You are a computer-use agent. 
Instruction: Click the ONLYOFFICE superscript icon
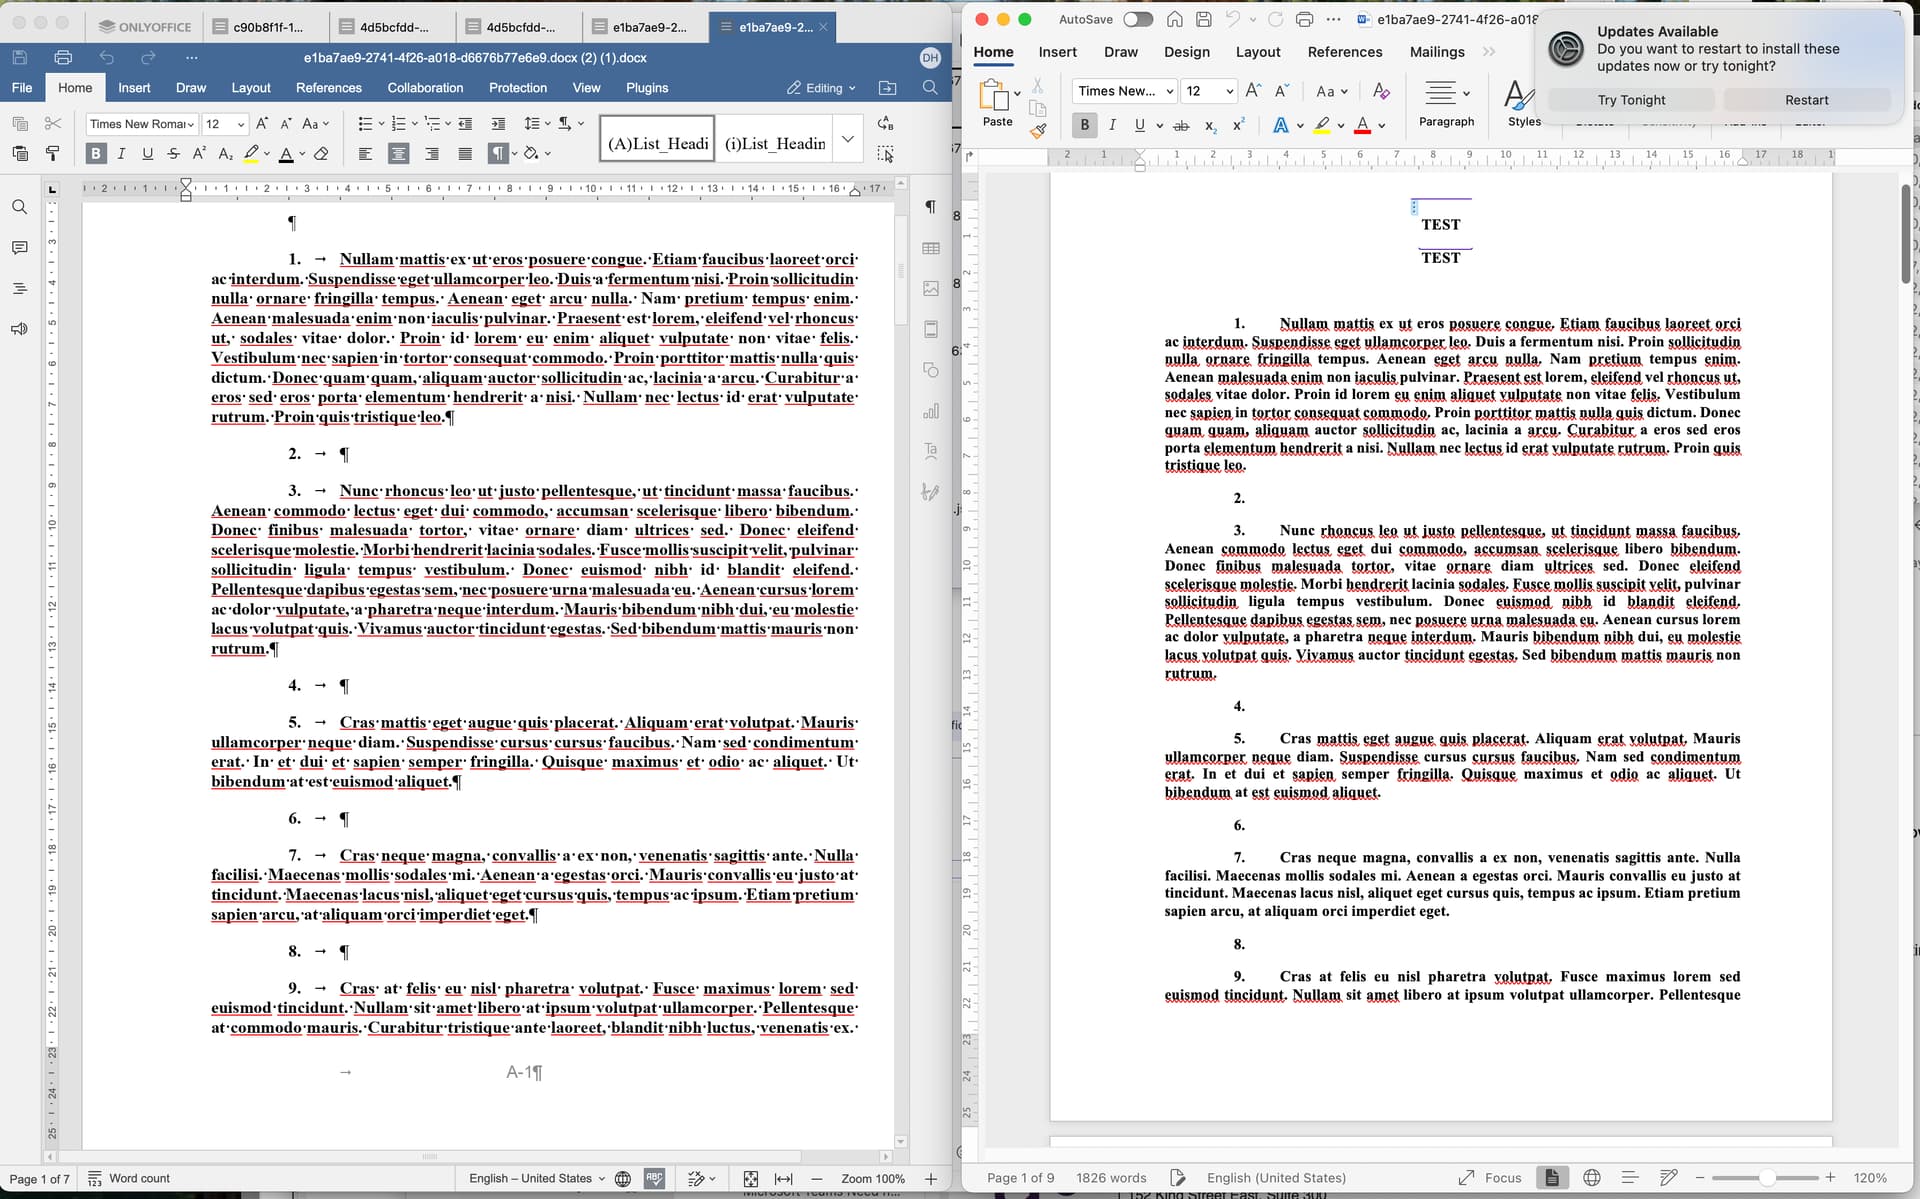click(199, 154)
